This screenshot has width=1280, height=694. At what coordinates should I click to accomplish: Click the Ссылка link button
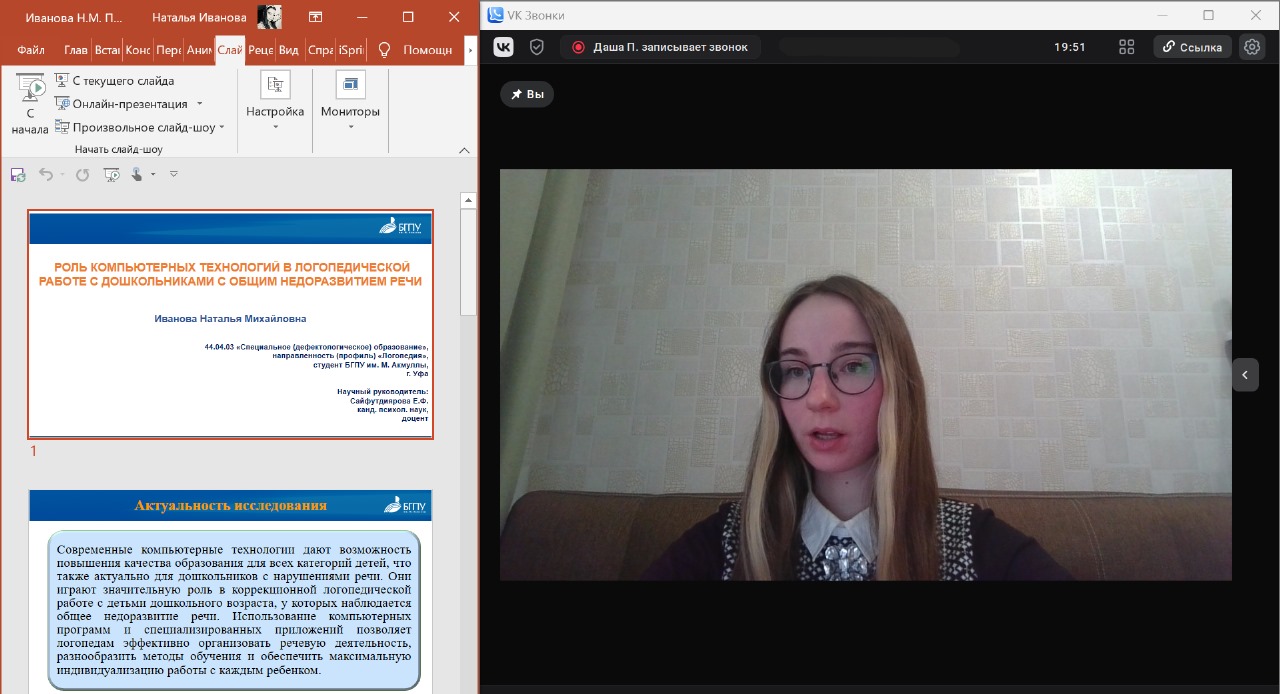coord(1192,47)
